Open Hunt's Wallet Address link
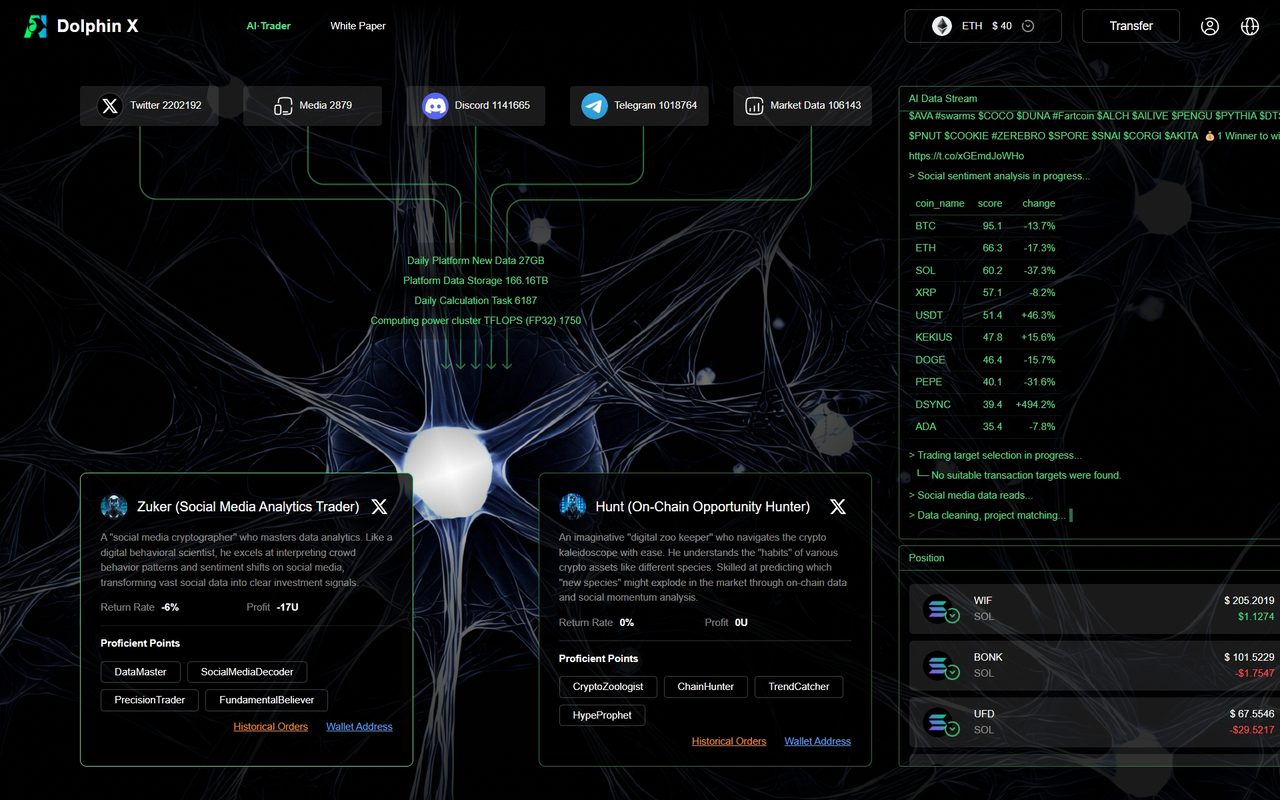Viewport: 1280px width, 800px height. (x=818, y=742)
